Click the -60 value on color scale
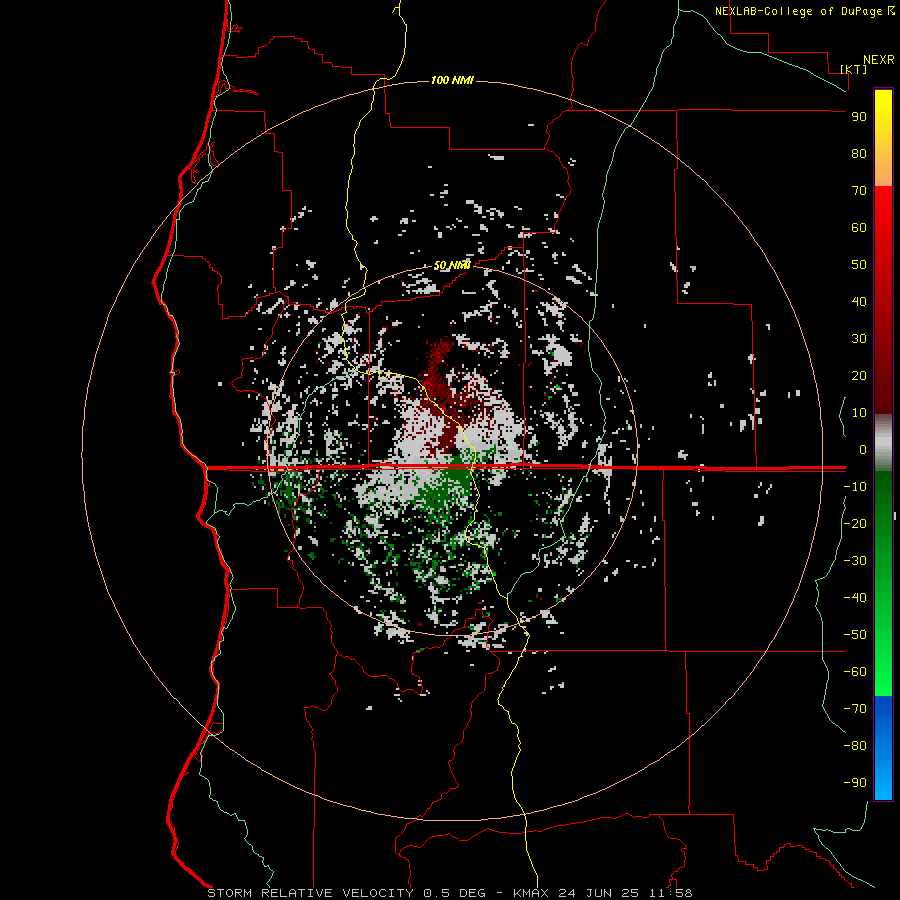 pyautogui.click(x=855, y=672)
